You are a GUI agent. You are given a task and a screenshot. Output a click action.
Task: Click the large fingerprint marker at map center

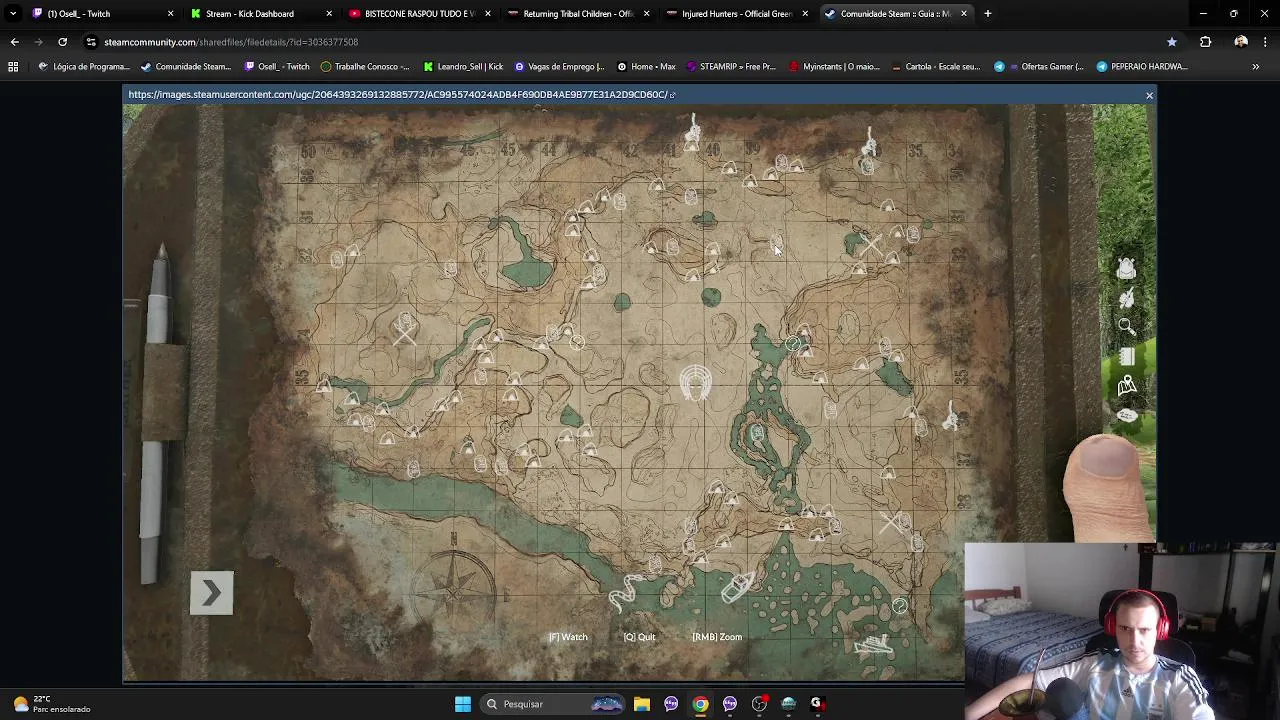point(695,383)
